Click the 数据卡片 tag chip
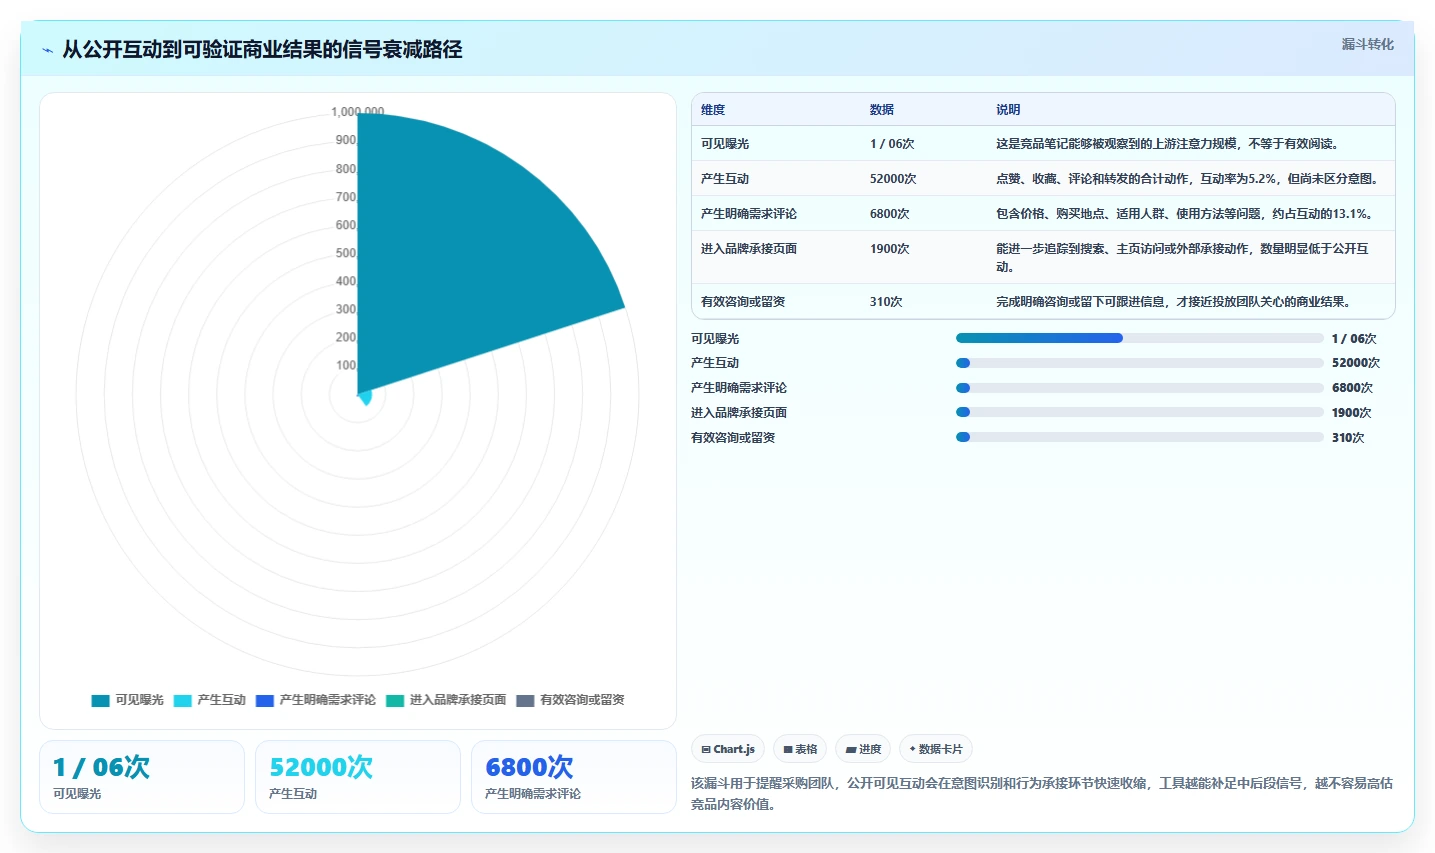 point(936,749)
